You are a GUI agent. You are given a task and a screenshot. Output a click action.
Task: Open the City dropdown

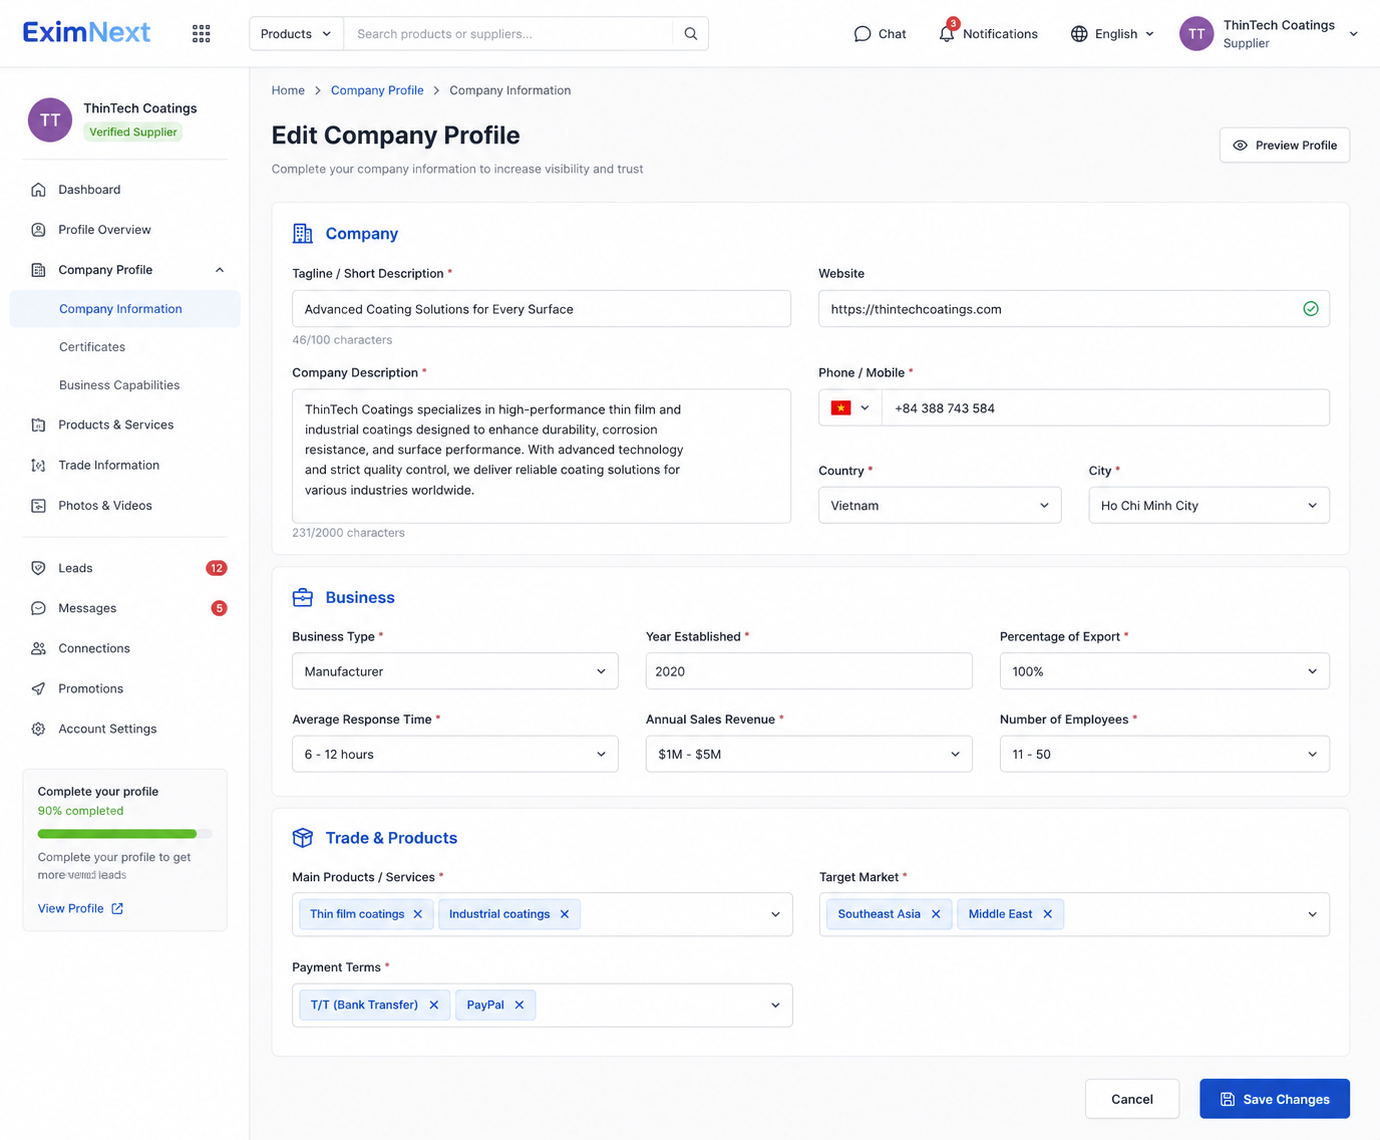pyautogui.click(x=1209, y=505)
